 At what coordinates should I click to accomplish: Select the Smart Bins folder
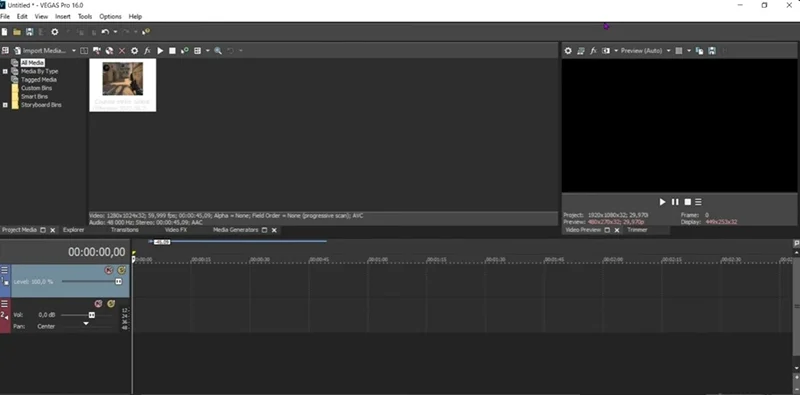34,96
